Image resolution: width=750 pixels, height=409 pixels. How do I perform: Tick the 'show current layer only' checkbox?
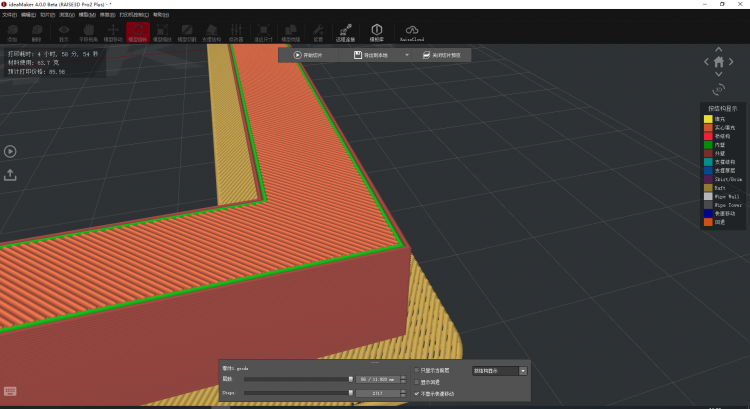click(417, 370)
